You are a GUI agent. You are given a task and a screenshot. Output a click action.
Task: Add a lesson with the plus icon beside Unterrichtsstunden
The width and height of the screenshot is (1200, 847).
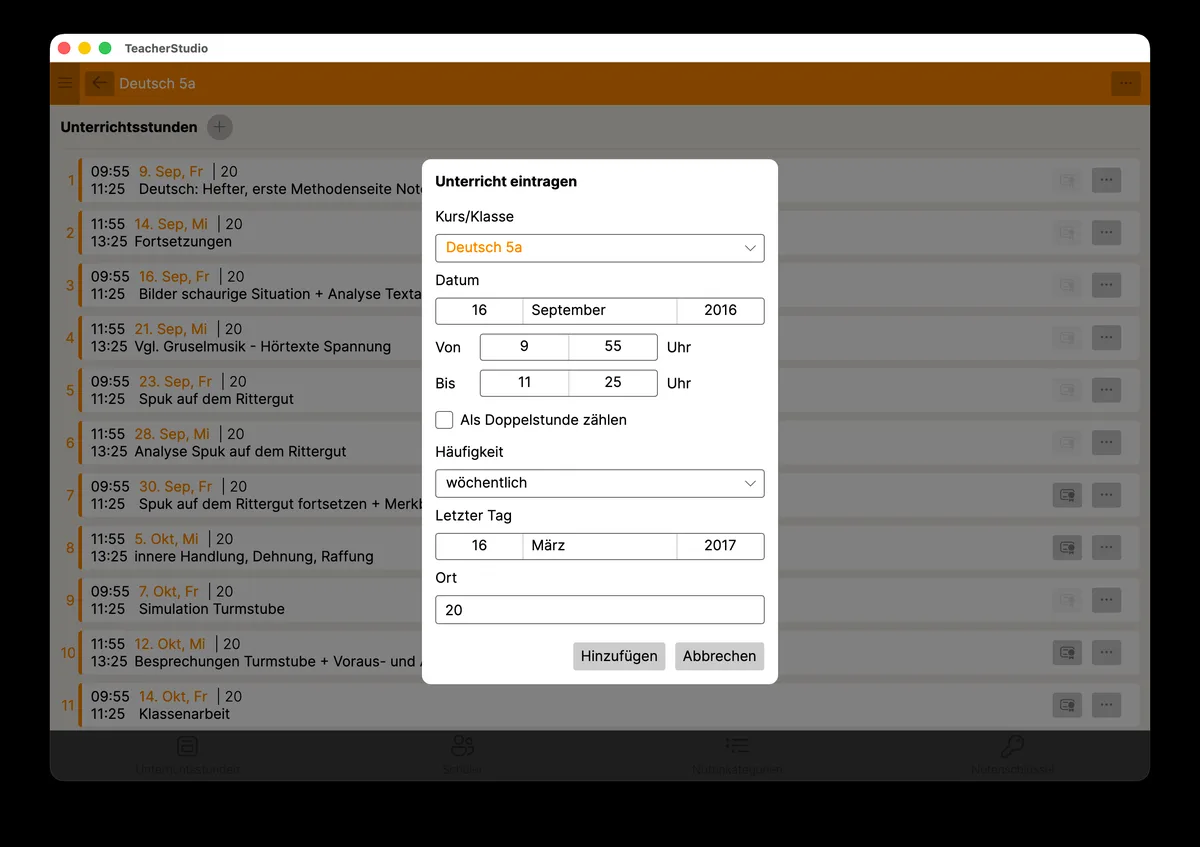[x=220, y=127]
